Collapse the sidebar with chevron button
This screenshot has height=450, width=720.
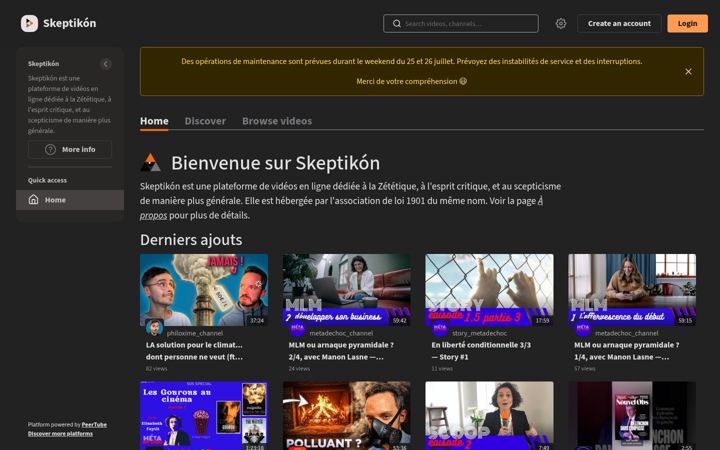point(106,64)
